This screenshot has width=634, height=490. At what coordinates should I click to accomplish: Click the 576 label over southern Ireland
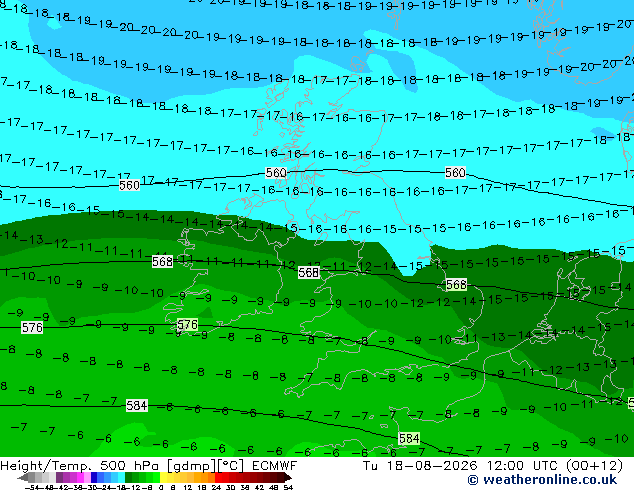pos(188,325)
